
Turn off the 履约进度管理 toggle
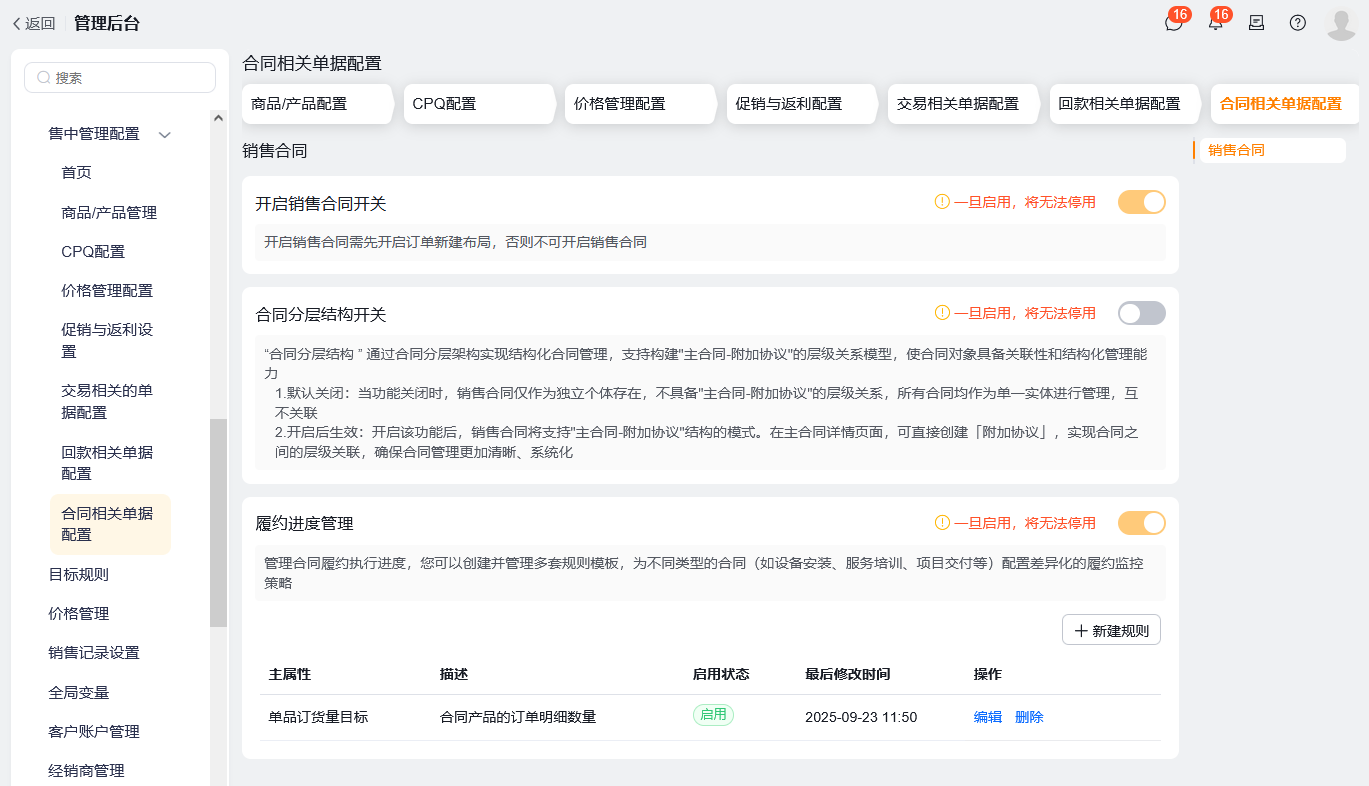coord(1141,523)
